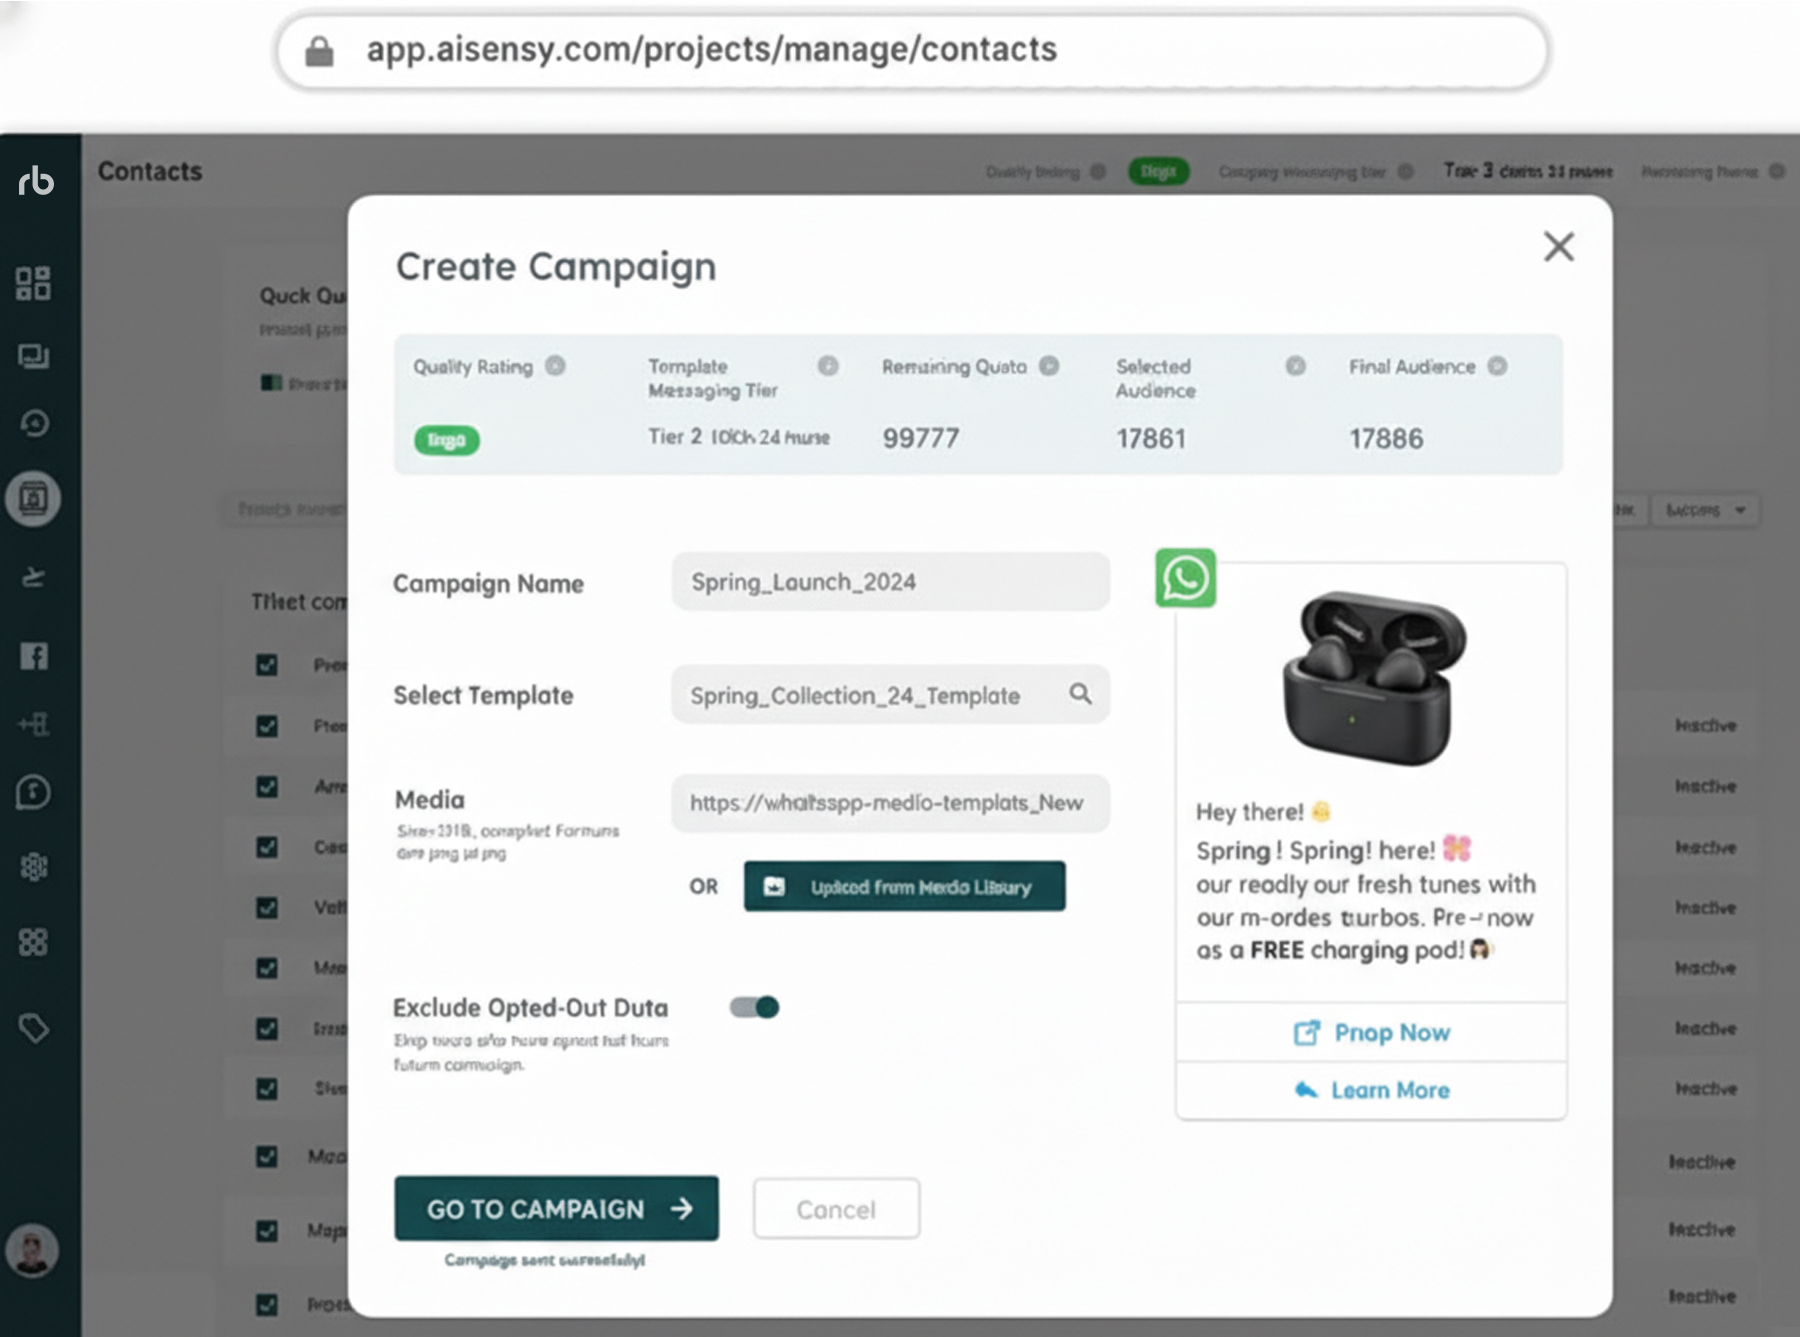The height and width of the screenshot is (1337, 1800).
Task: Uncheck the checkbox beside the Map contact row
Action: tap(265, 1232)
